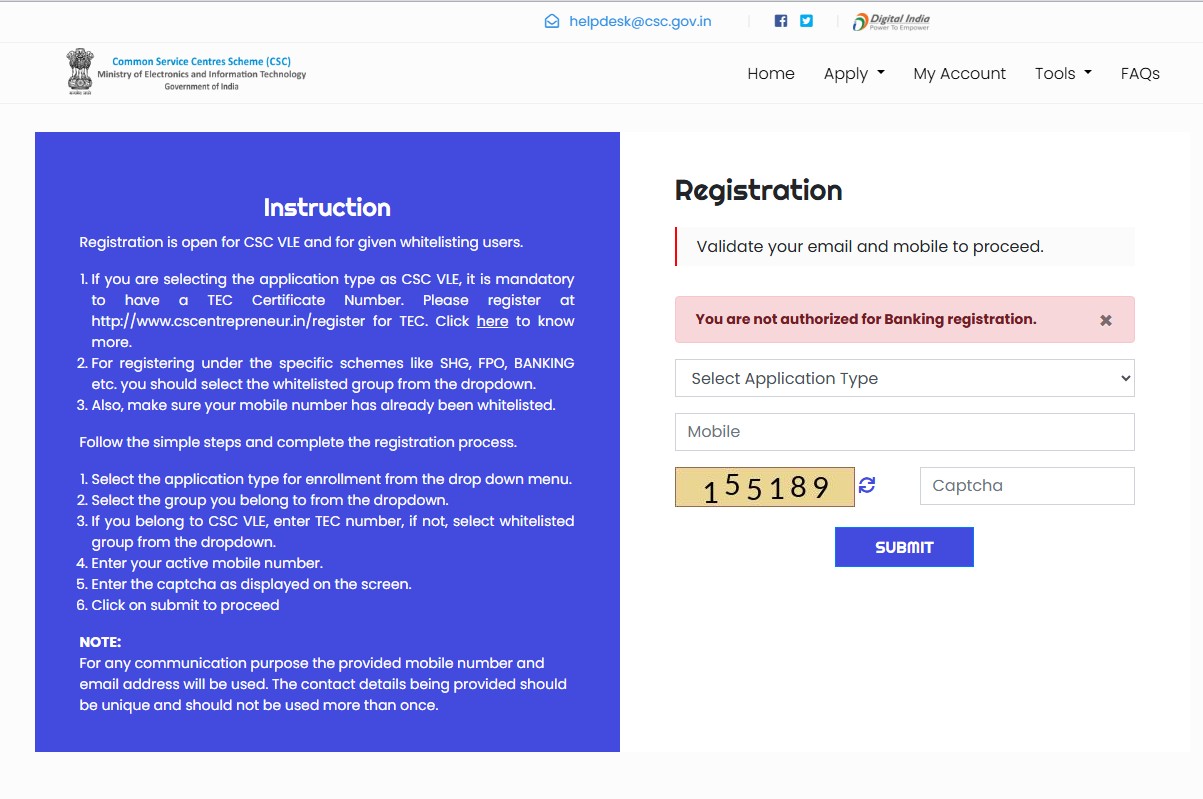Click the captcha image showing 155189
The height and width of the screenshot is (799, 1203).
click(x=765, y=487)
